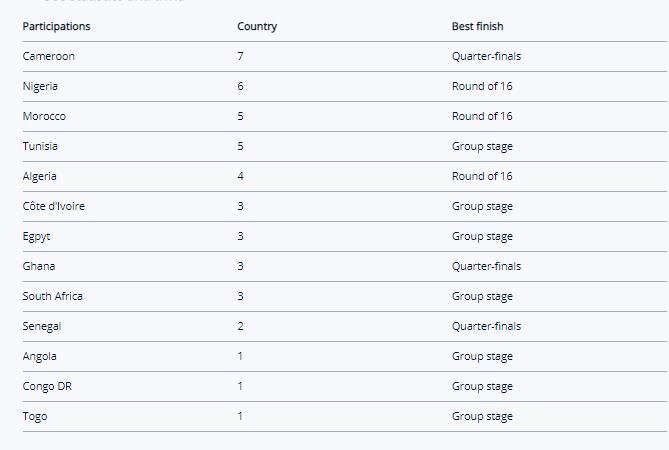Click the Congo DR entry
This screenshot has width=669, height=450.
47,386
